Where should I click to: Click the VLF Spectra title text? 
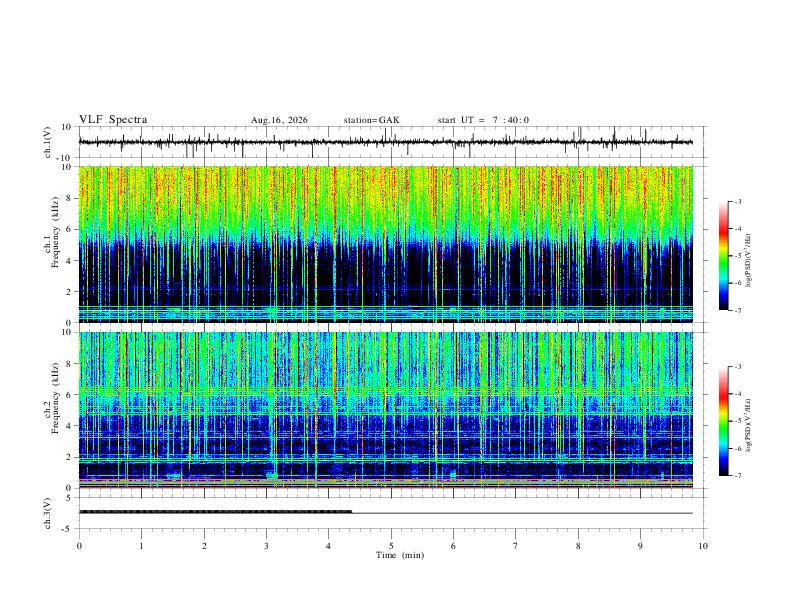(x=113, y=120)
